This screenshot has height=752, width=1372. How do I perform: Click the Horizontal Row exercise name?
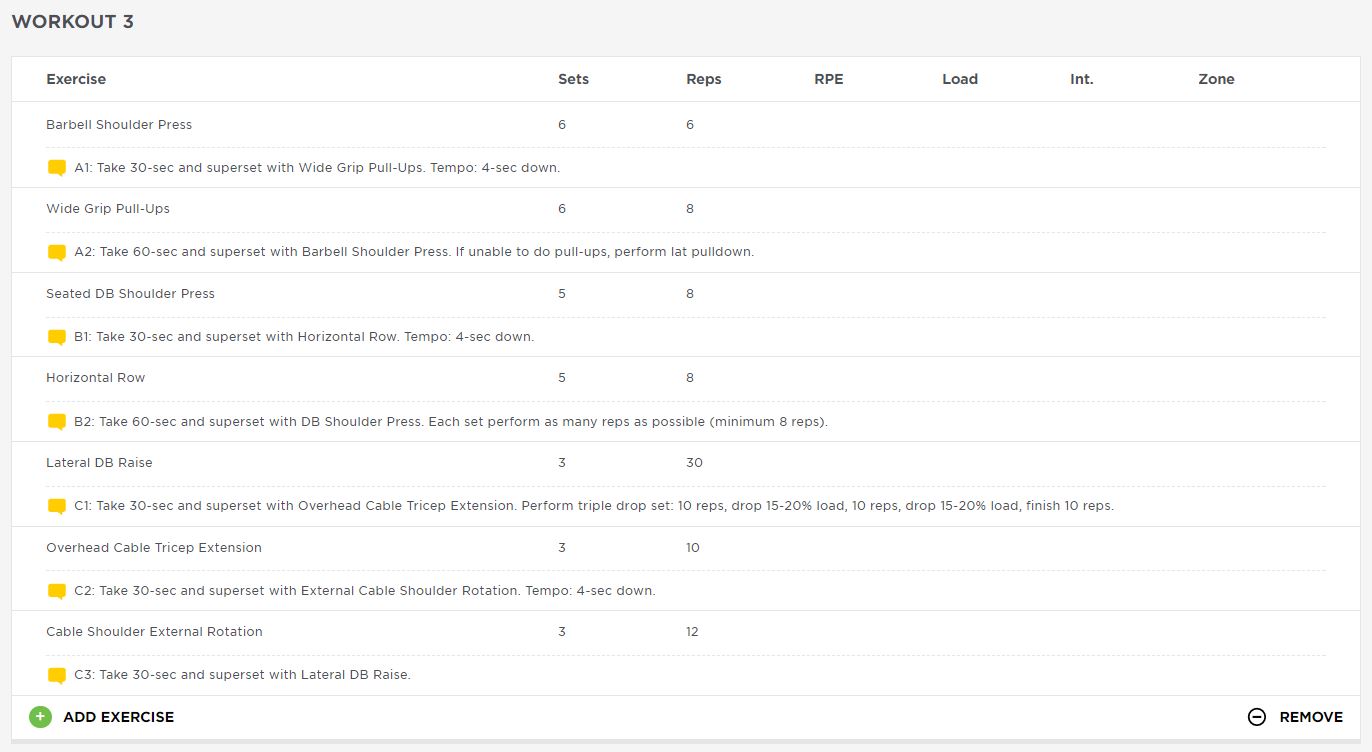coord(95,378)
